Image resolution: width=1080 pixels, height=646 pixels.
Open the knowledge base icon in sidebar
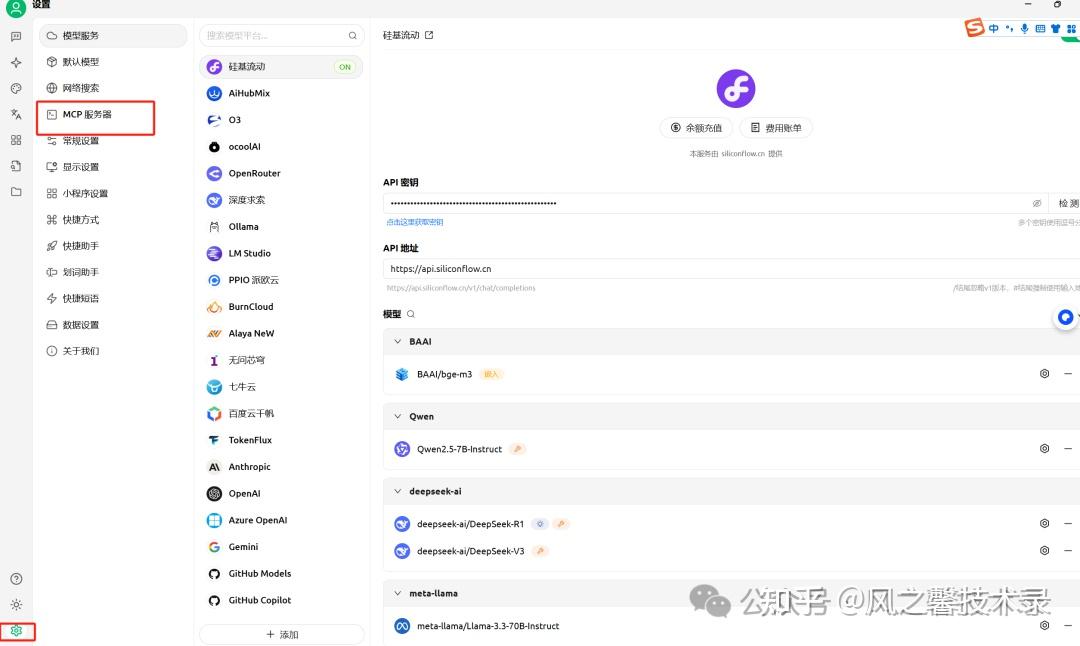click(x=16, y=166)
